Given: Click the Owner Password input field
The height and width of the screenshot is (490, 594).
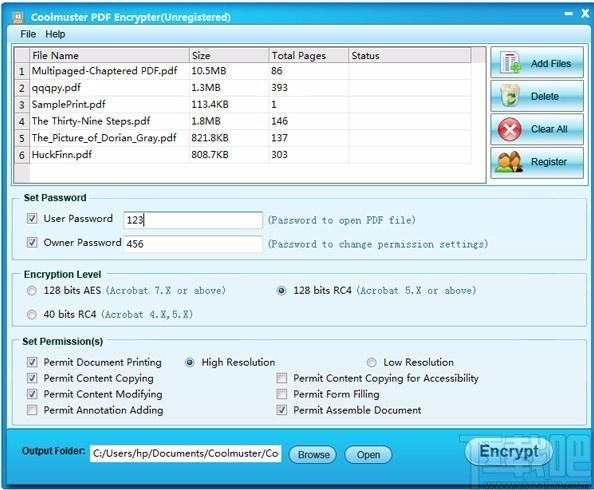Looking at the screenshot, I should pos(193,244).
